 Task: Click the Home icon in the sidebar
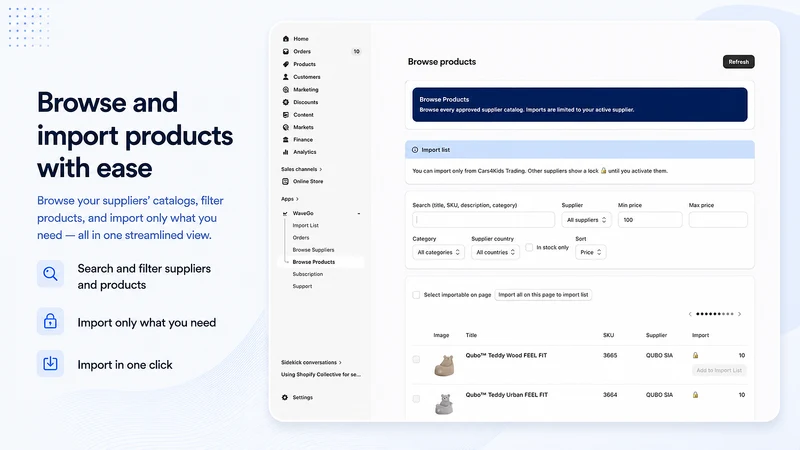click(286, 39)
